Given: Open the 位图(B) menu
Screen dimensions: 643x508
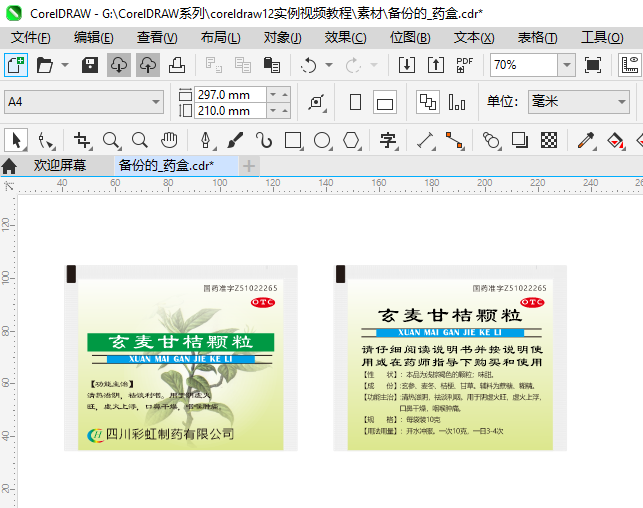Looking at the screenshot, I should point(410,38).
